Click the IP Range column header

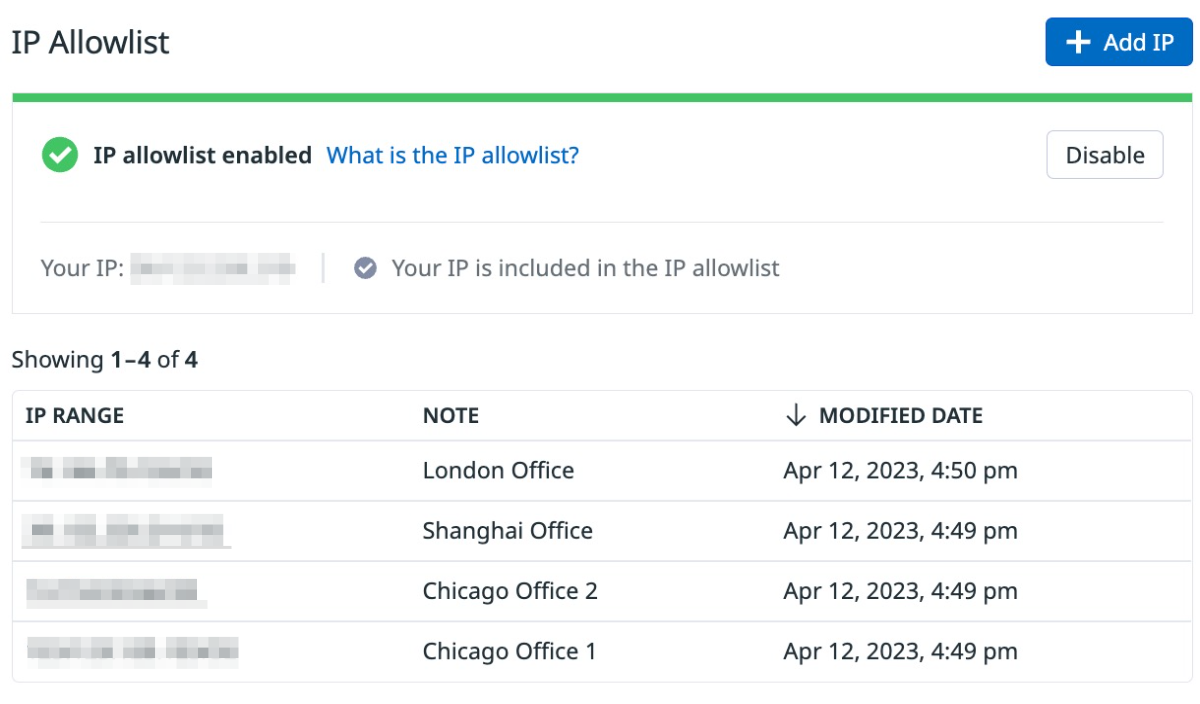pyautogui.click(x=75, y=416)
